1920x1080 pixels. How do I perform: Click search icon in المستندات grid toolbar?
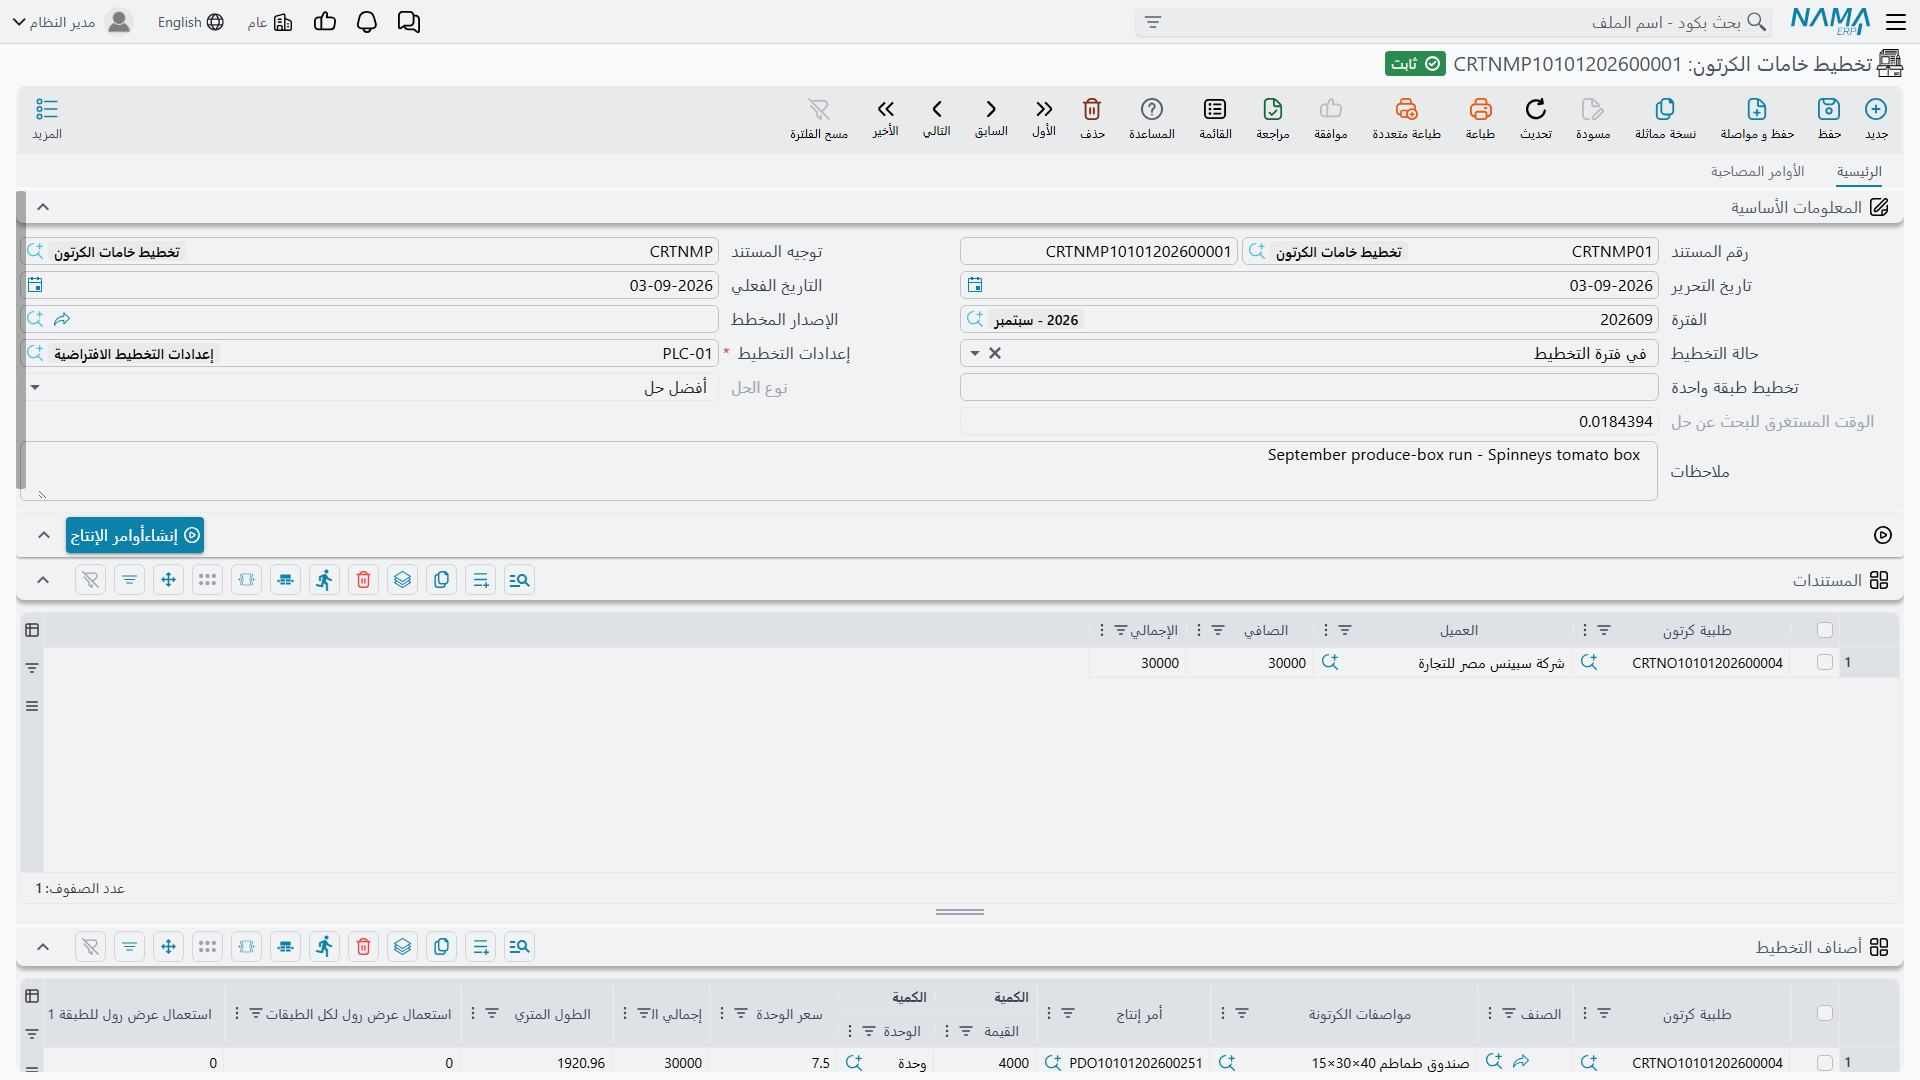pyautogui.click(x=519, y=580)
